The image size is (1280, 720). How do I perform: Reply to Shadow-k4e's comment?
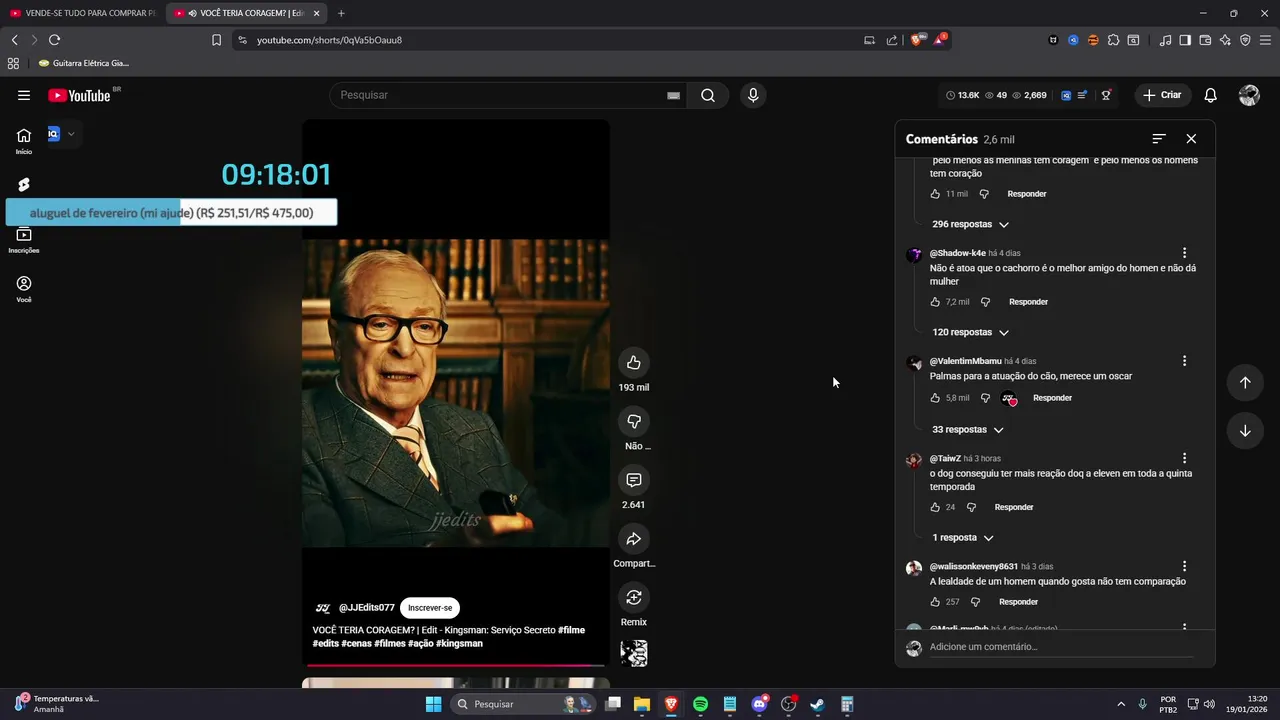pyautogui.click(x=1028, y=302)
